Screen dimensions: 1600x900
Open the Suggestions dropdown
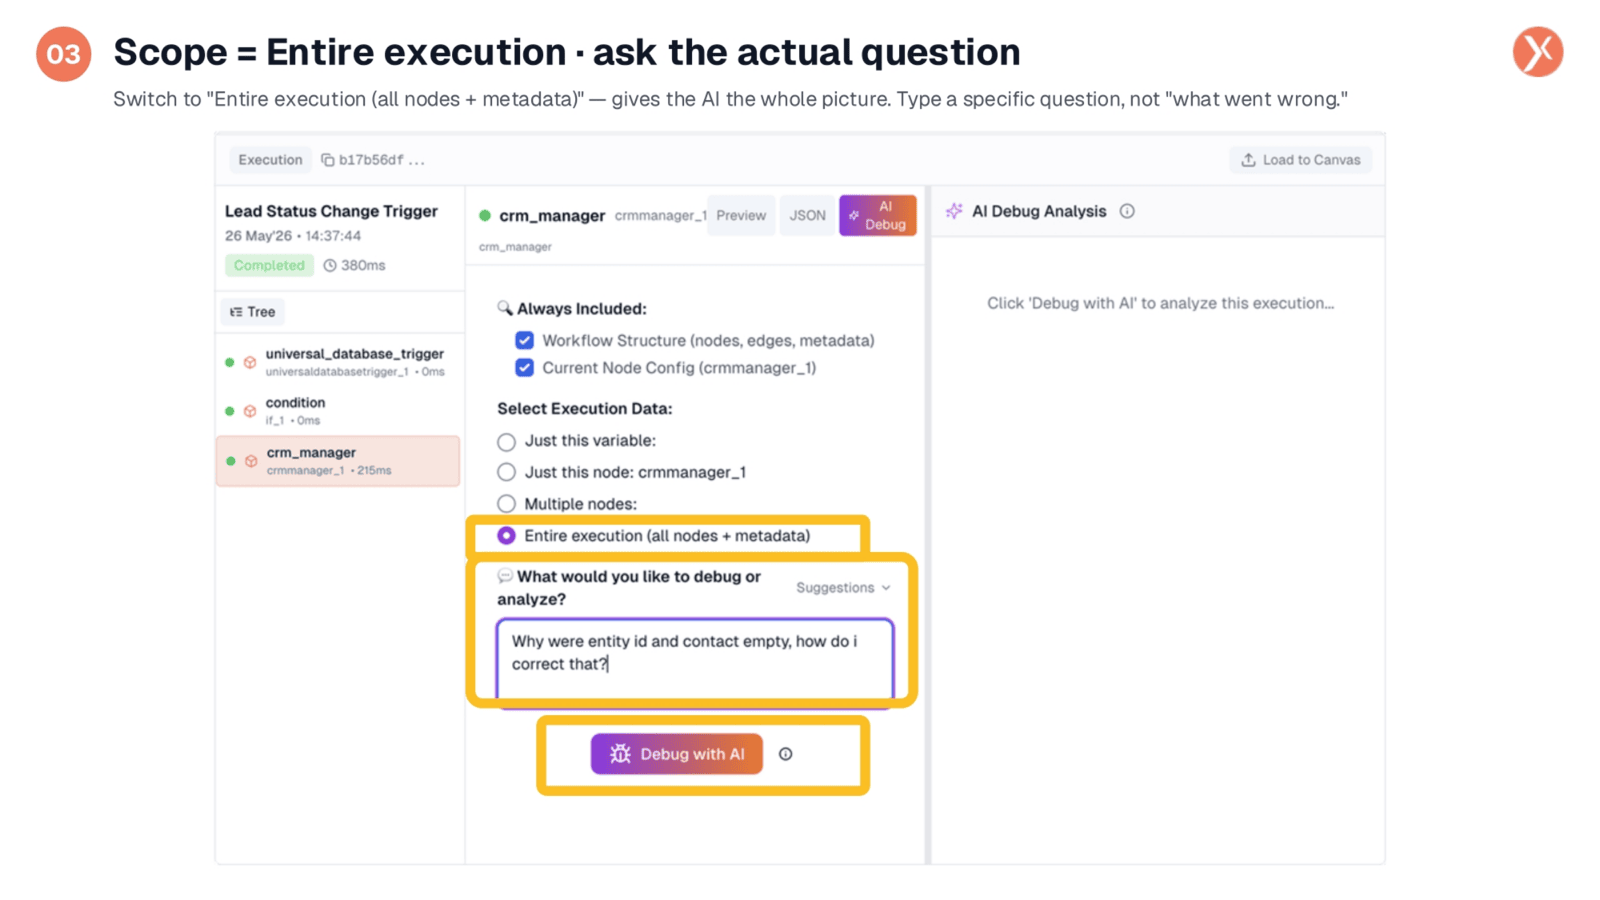coord(843,587)
